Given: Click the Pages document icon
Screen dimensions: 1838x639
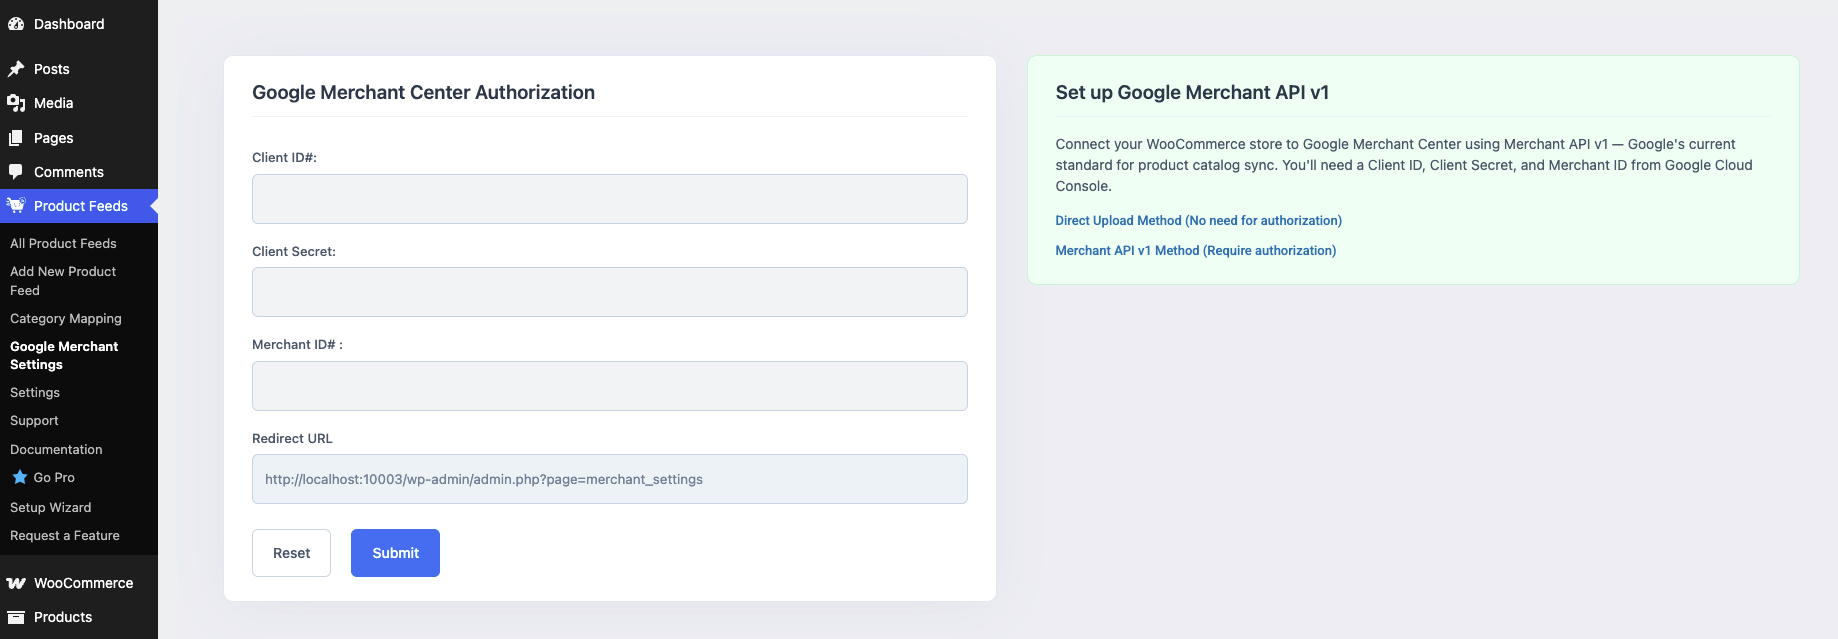Looking at the screenshot, I should coord(16,138).
